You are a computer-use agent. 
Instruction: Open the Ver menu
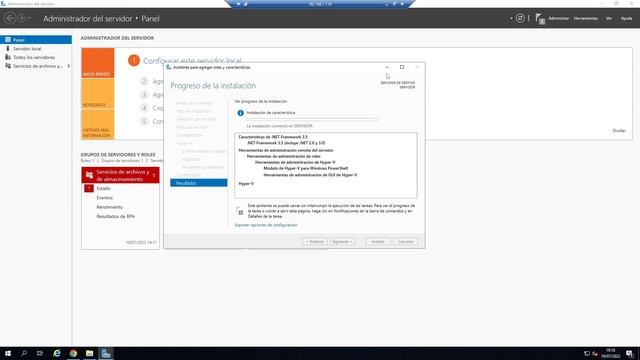pos(609,18)
